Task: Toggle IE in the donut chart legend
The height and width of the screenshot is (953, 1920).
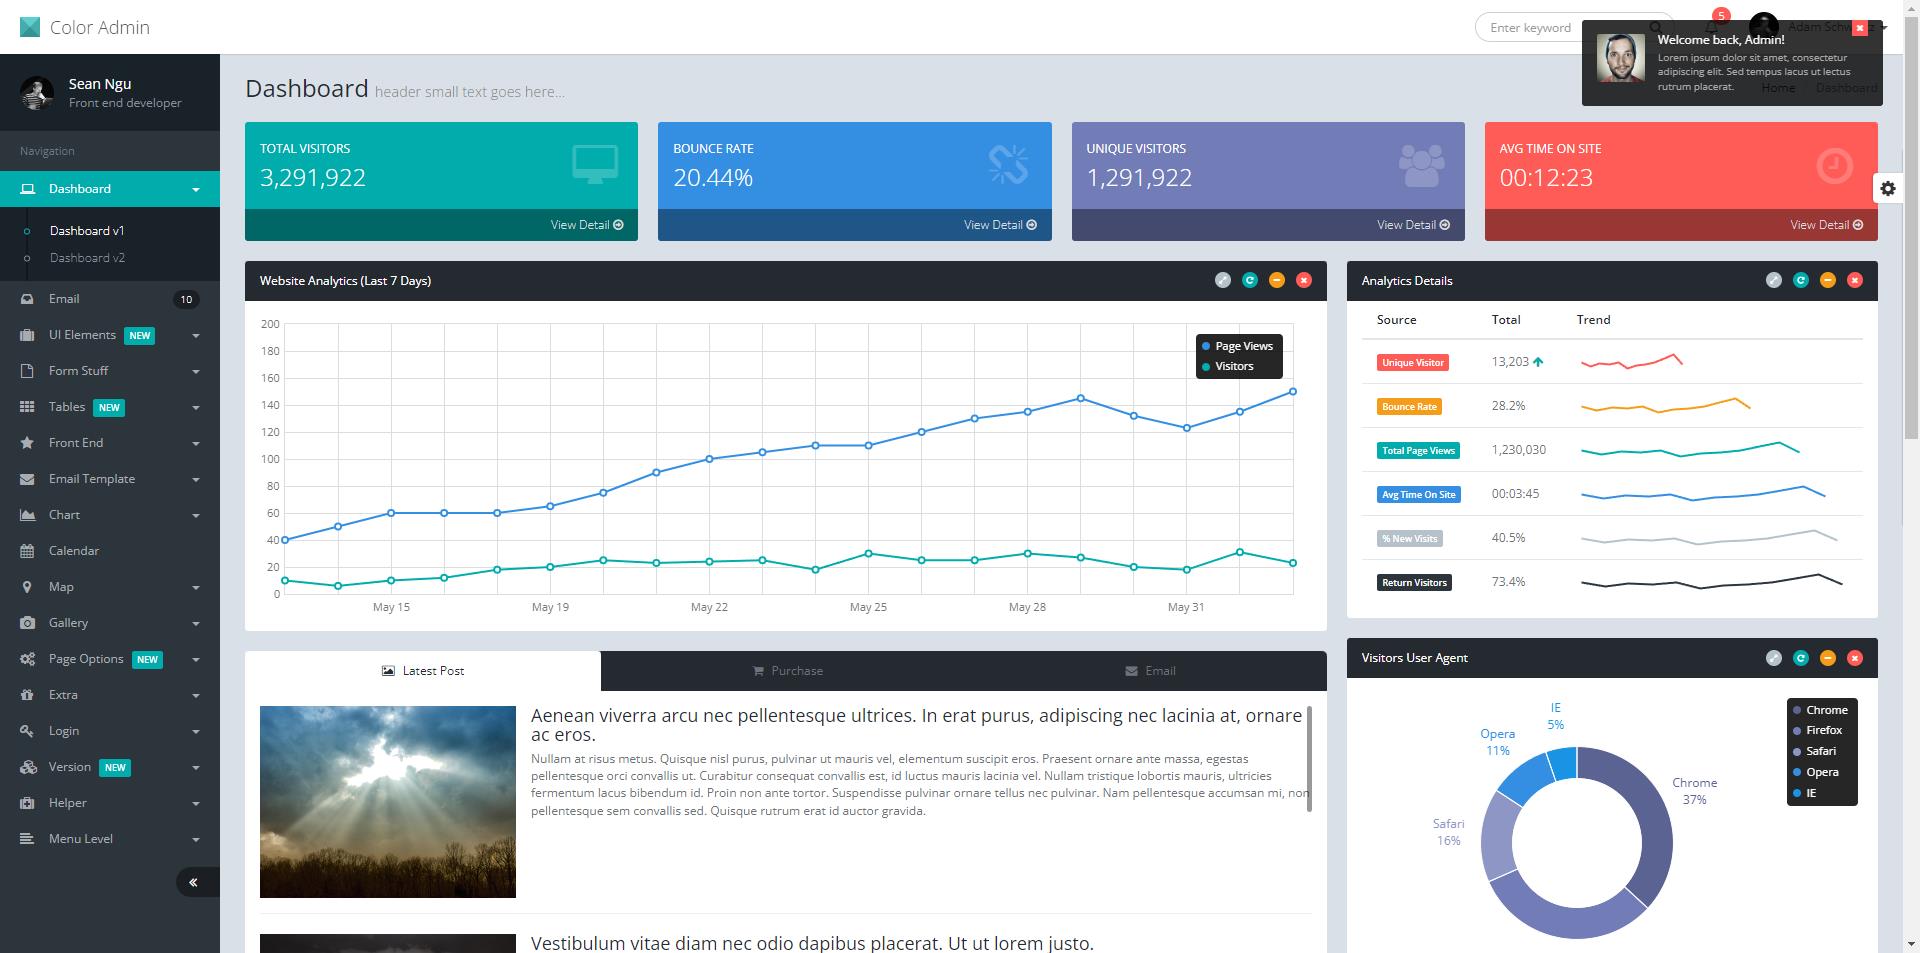Action: [1804, 793]
